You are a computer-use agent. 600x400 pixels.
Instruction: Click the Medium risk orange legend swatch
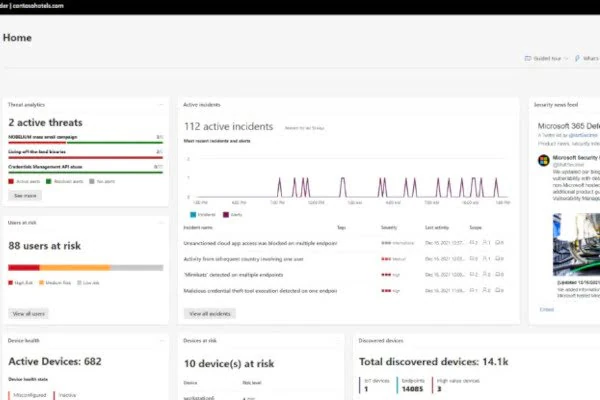(x=41, y=283)
